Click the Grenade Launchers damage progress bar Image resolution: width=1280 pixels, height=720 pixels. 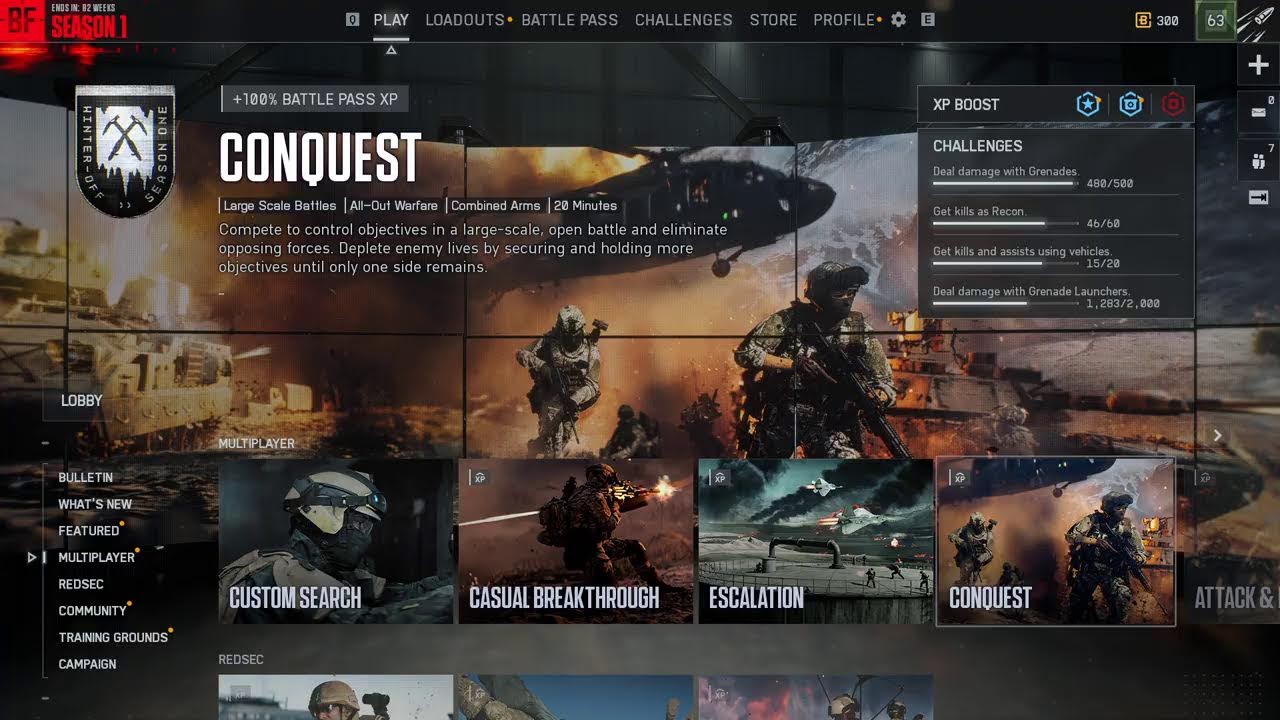pos(1006,303)
